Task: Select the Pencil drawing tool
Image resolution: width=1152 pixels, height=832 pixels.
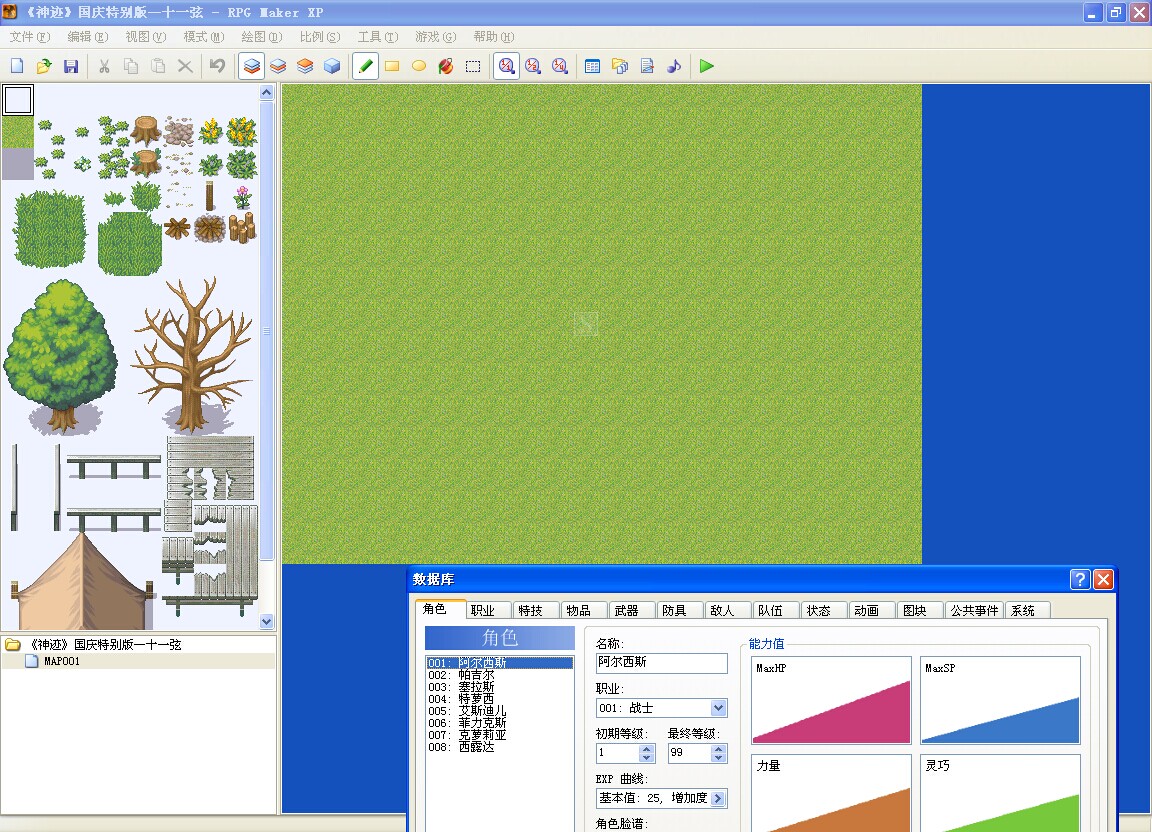Action: point(365,66)
